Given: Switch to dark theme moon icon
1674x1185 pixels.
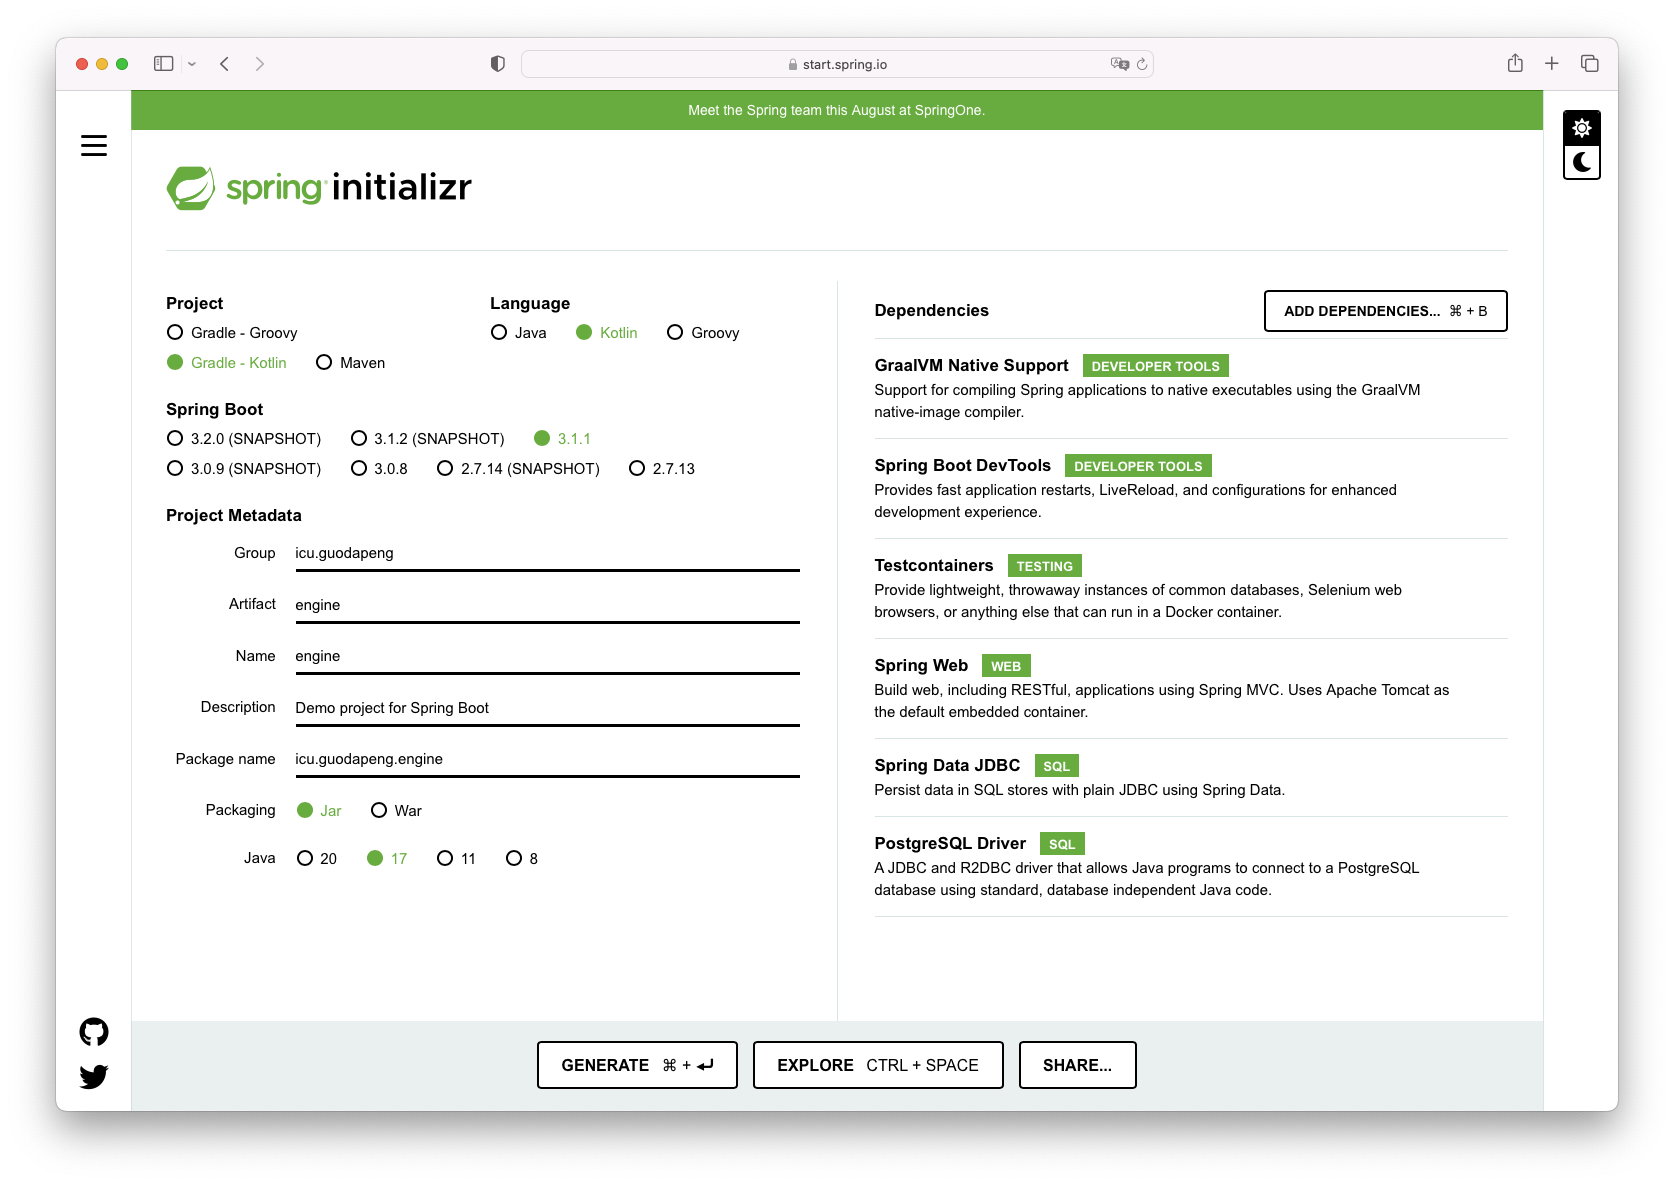Looking at the screenshot, I should click(x=1582, y=162).
